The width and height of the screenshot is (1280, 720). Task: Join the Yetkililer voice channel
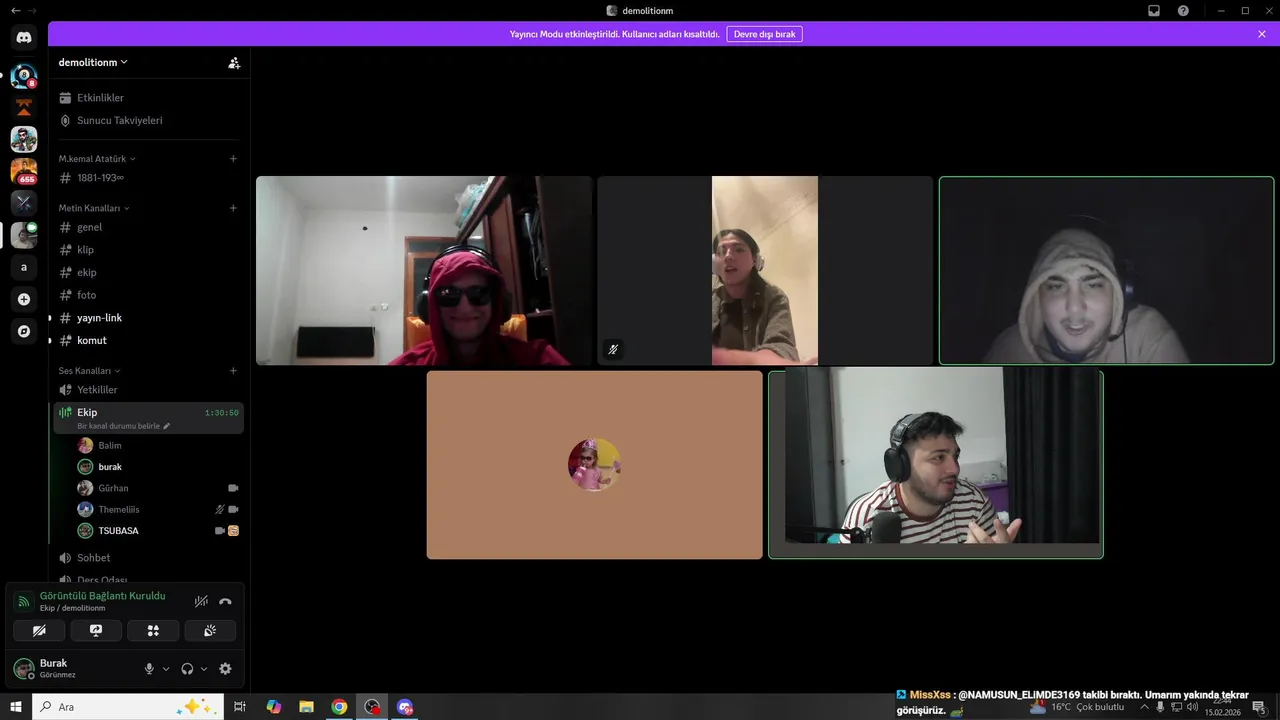(x=149, y=390)
